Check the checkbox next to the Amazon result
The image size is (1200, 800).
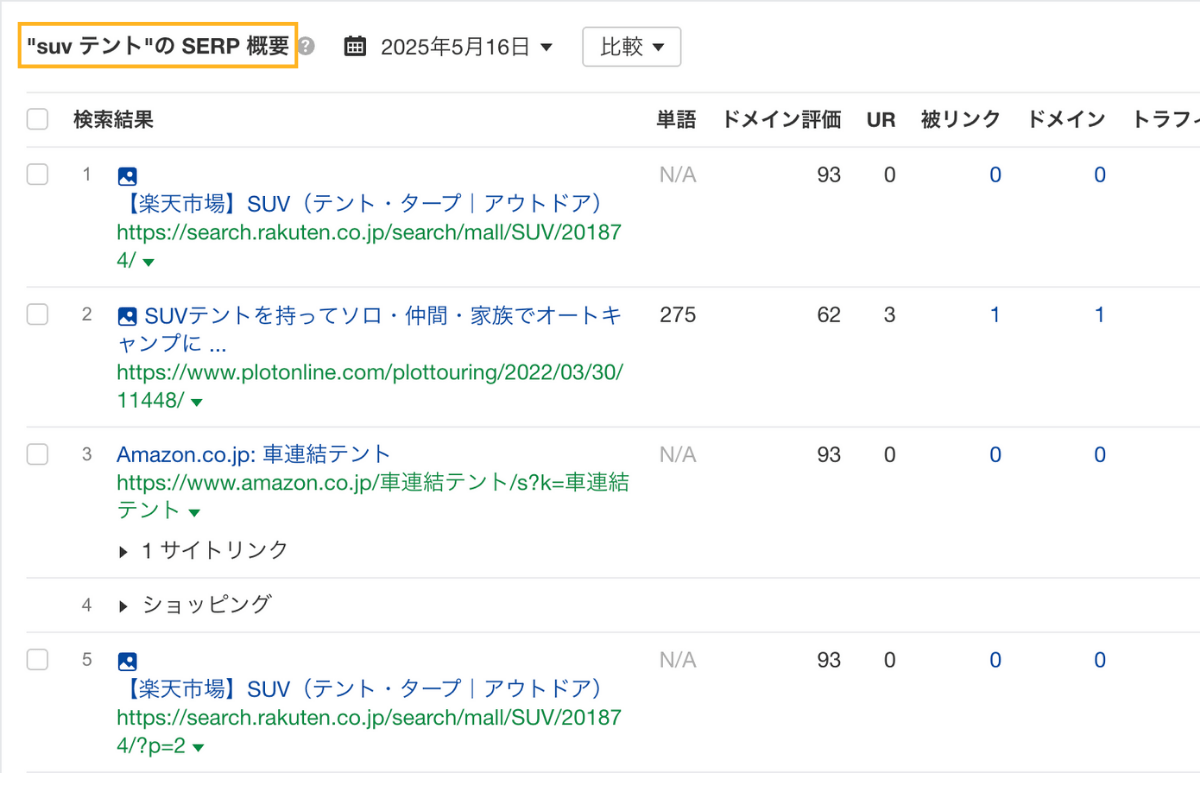(37, 453)
